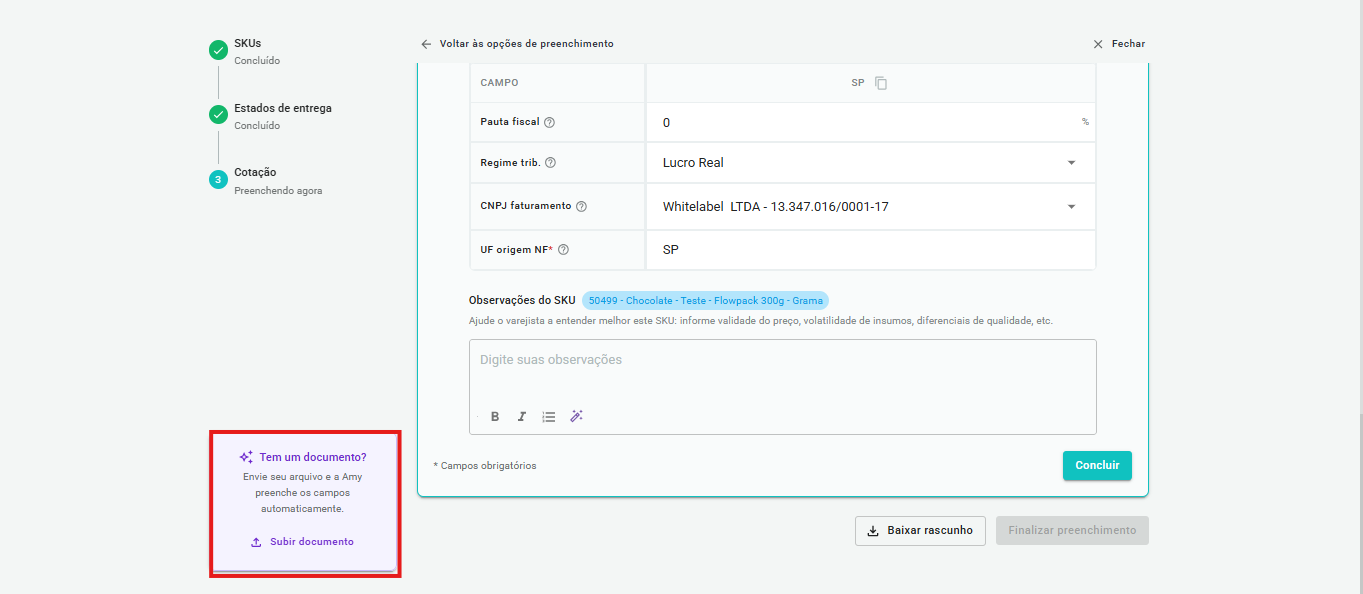Viewport: 1363px width, 594px height.
Task: Apply bold formatting in observations editor
Action: point(495,416)
